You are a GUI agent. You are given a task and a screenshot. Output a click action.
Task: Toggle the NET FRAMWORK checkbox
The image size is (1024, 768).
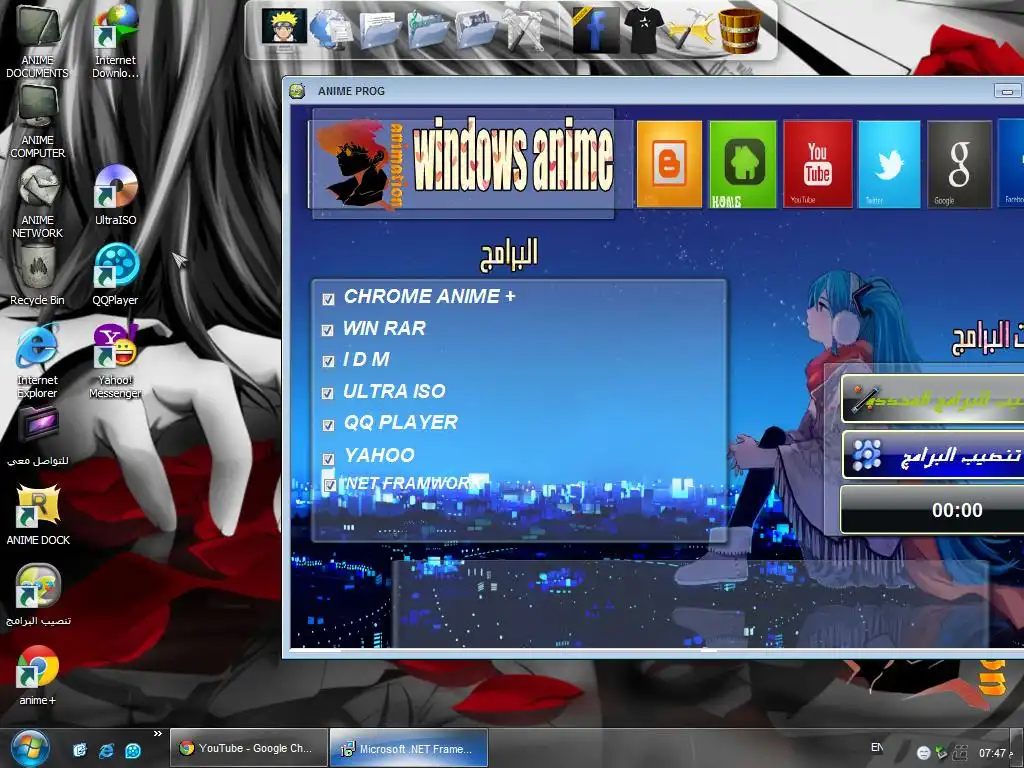point(330,485)
